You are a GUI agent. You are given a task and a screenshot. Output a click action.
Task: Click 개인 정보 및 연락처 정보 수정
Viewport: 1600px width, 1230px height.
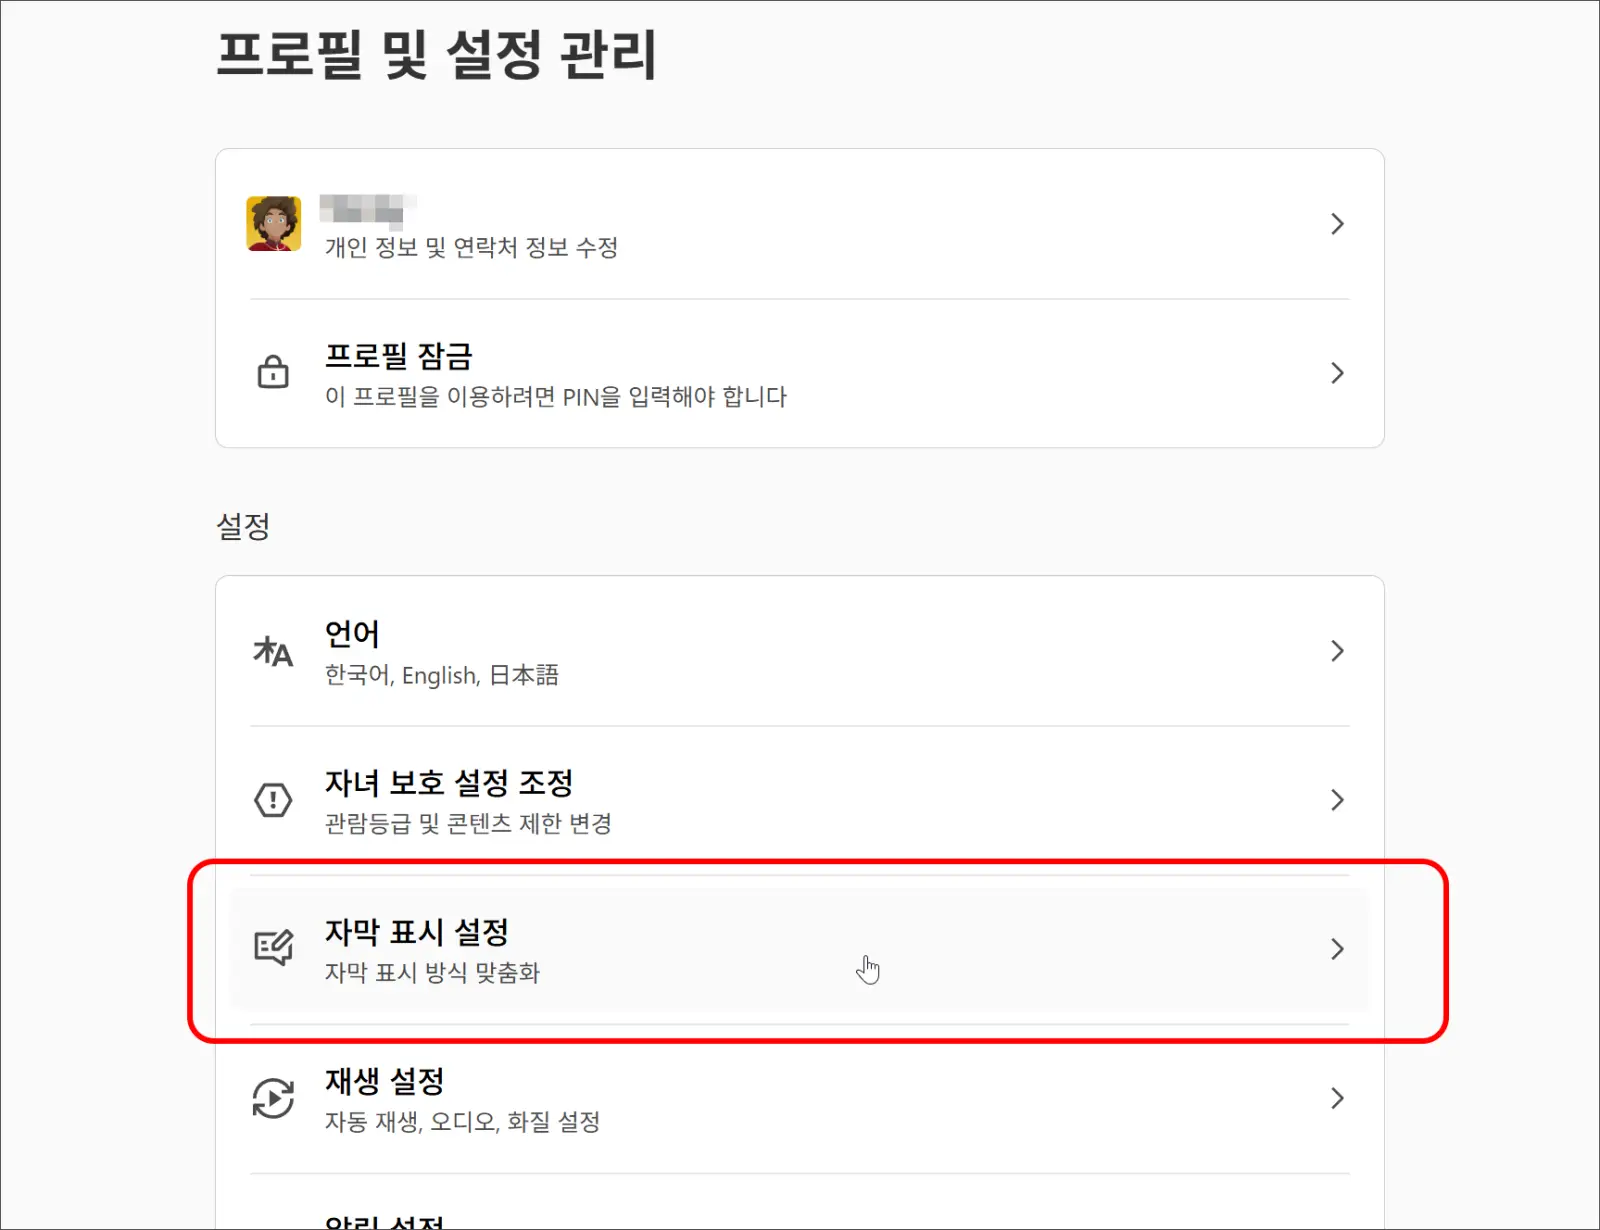471,247
